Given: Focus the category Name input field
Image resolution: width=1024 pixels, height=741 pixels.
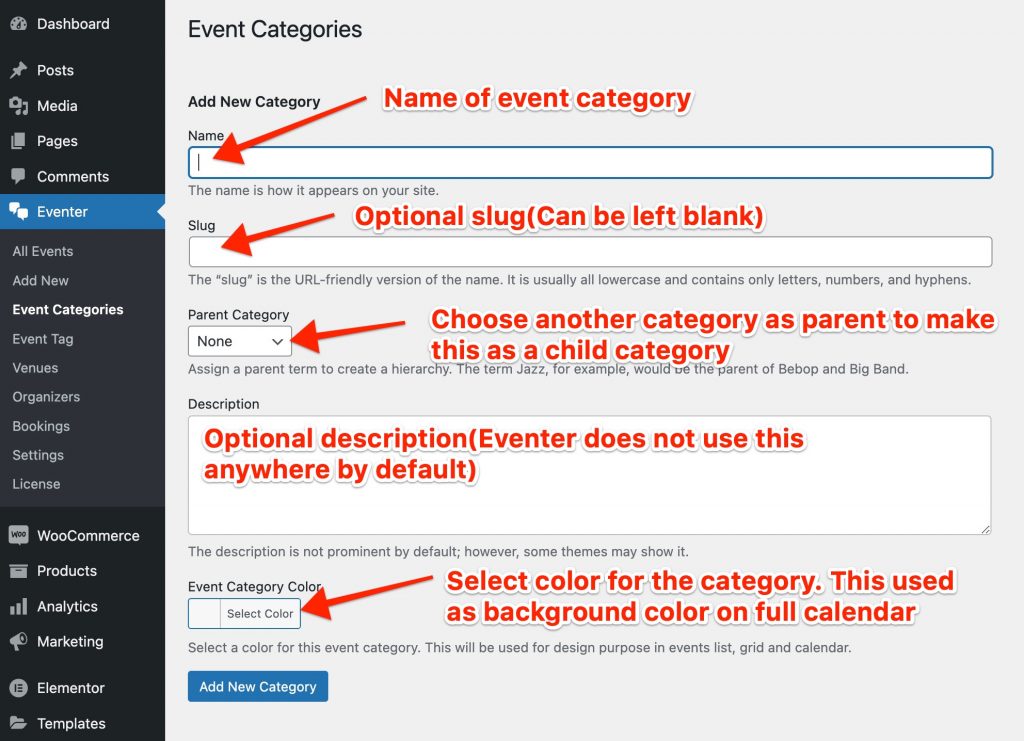Looking at the screenshot, I should tap(590, 163).
